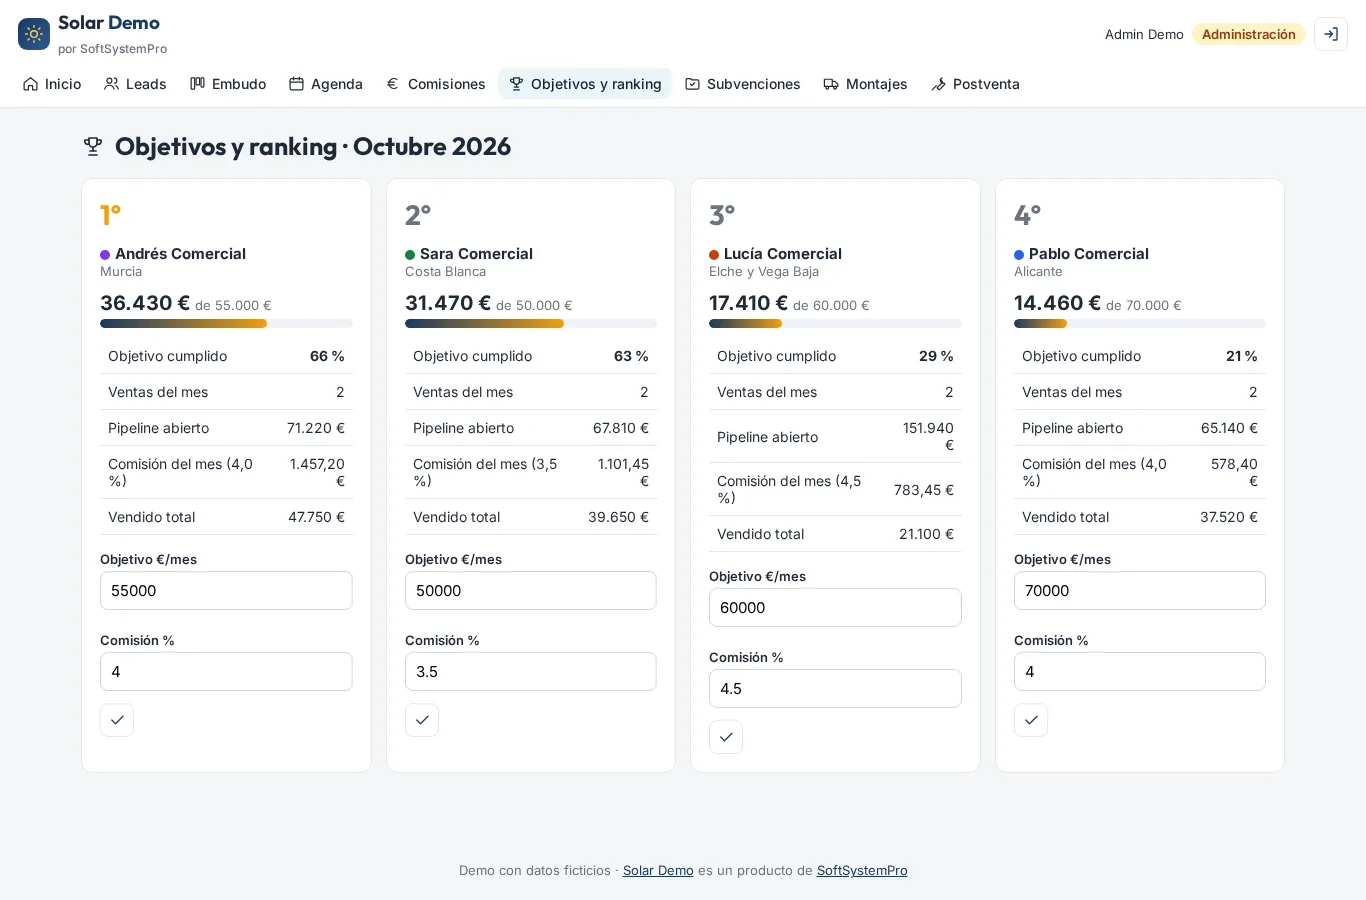The width and height of the screenshot is (1366, 900).
Task: Click Lucía Comercial's sales progress bar
Action: point(835,324)
